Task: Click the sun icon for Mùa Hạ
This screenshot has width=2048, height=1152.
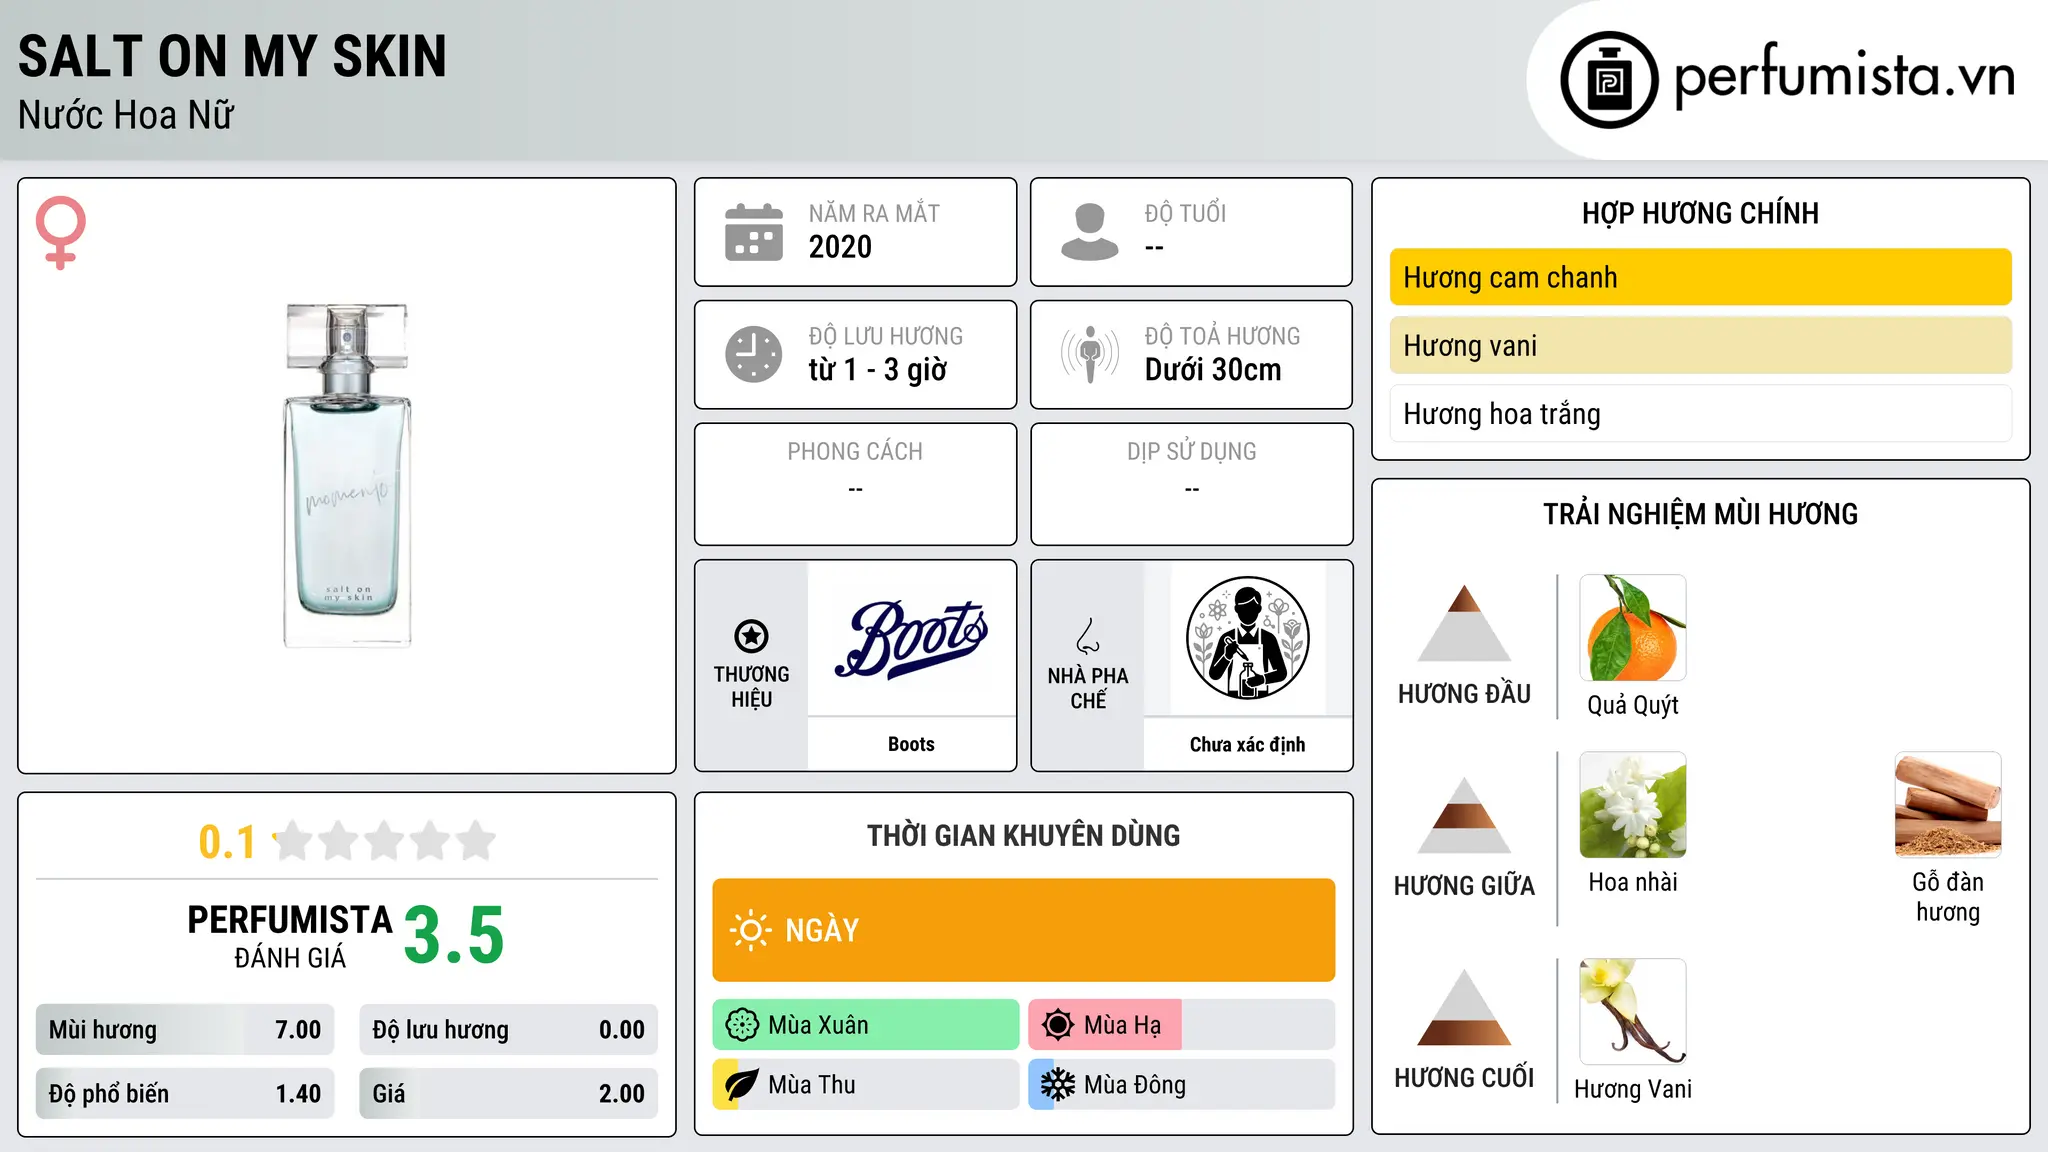Action: [x=1058, y=1025]
